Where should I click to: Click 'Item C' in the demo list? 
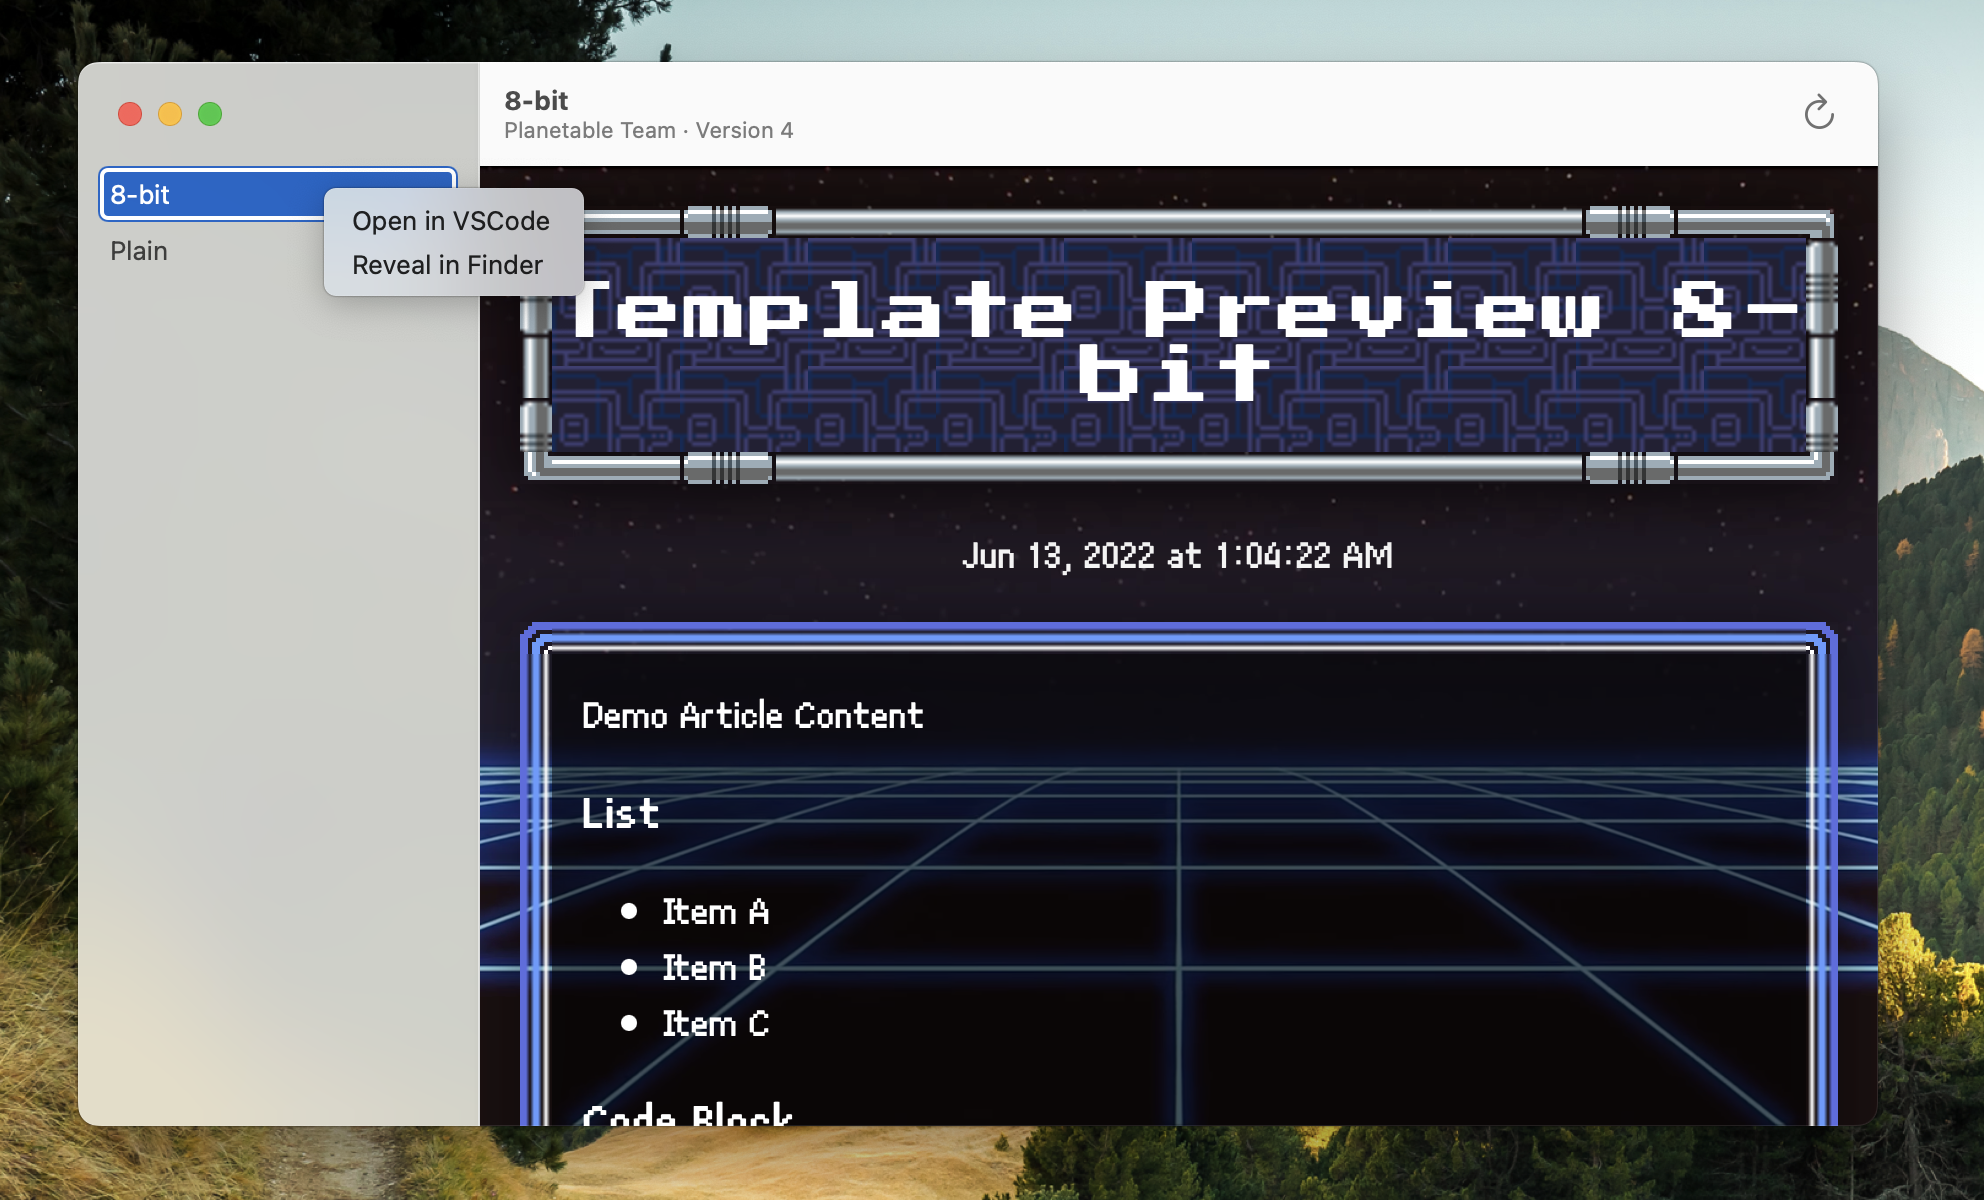(x=716, y=1022)
